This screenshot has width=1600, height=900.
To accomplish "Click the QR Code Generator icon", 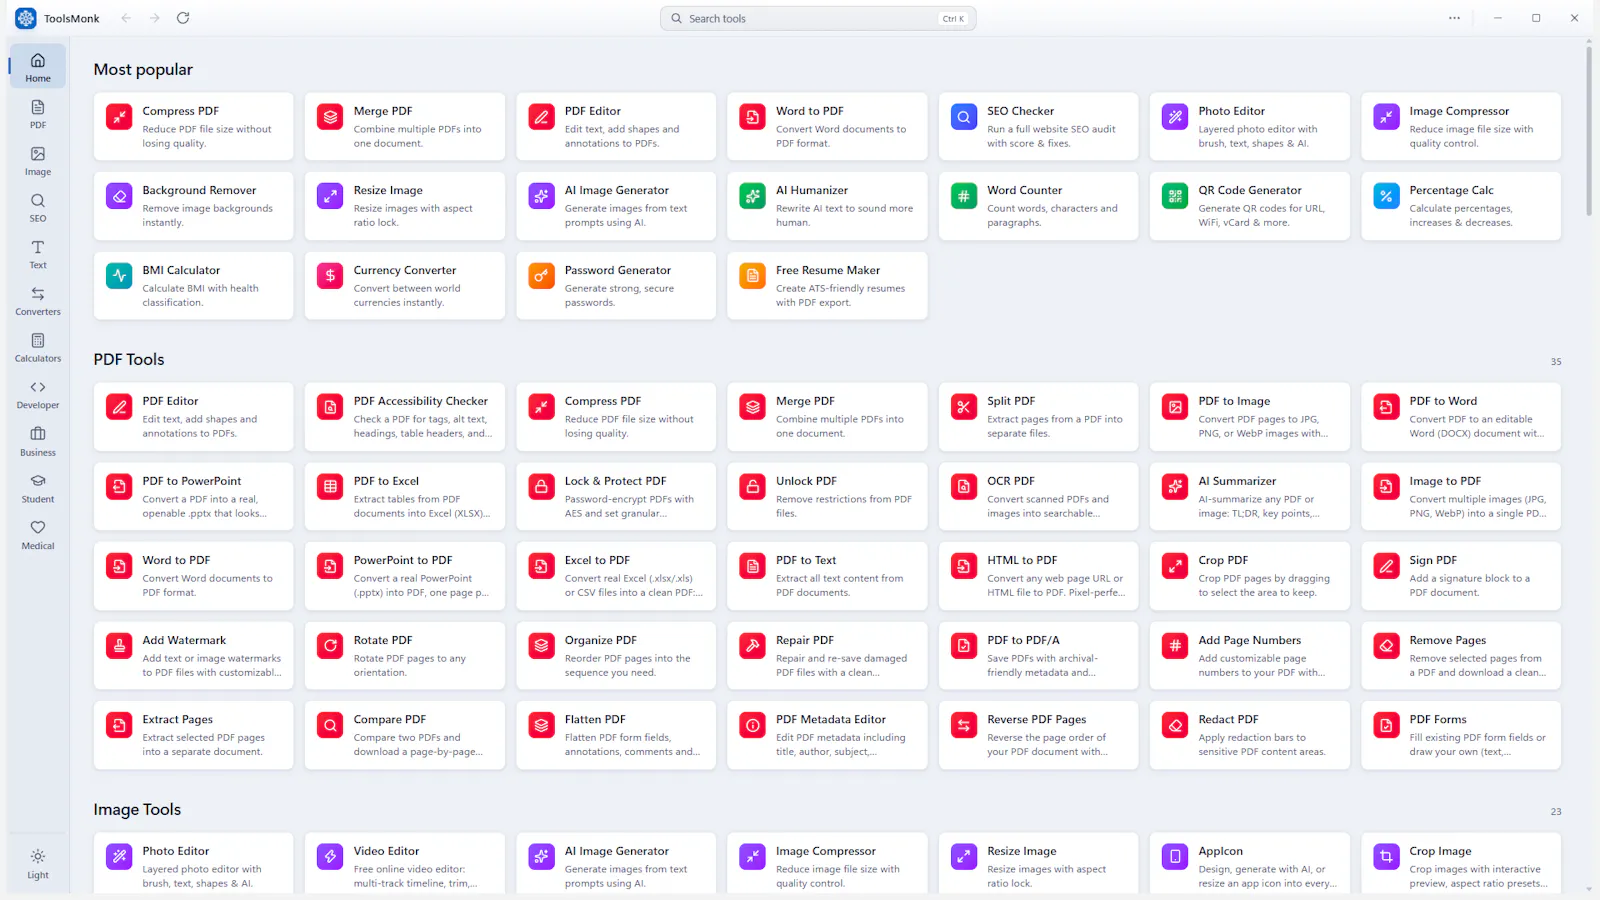I will [1175, 196].
